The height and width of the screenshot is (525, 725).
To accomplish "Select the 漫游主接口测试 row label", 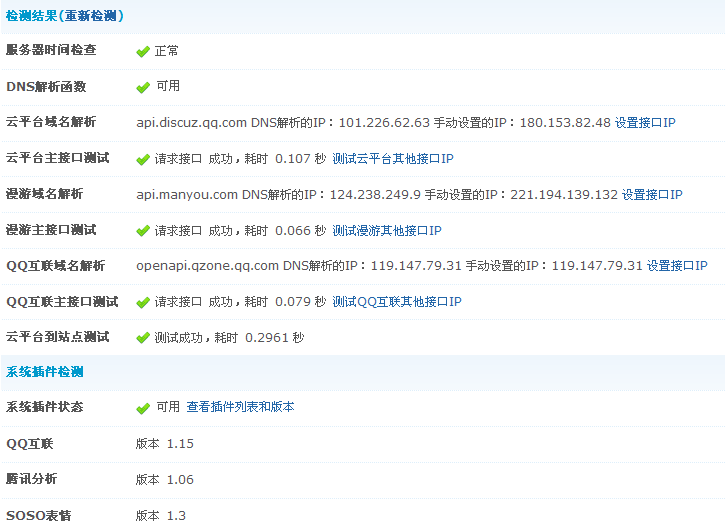I will [51, 229].
